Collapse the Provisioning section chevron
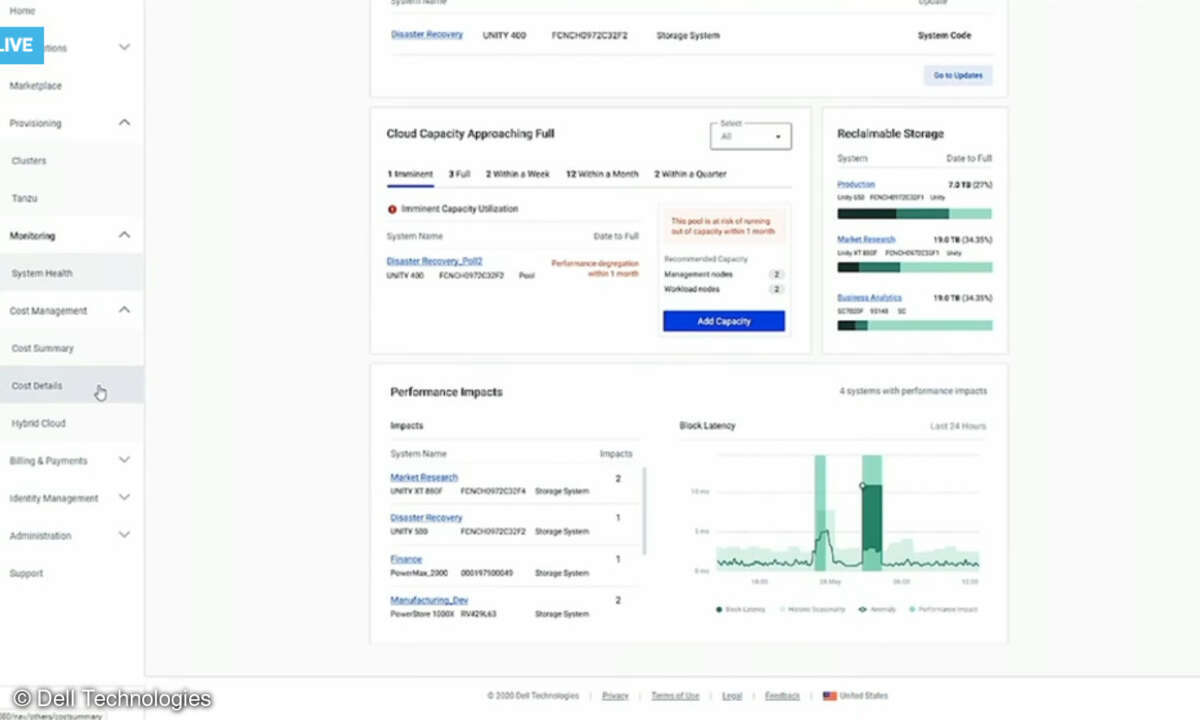This screenshot has width=1200, height=720. tap(124, 123)
